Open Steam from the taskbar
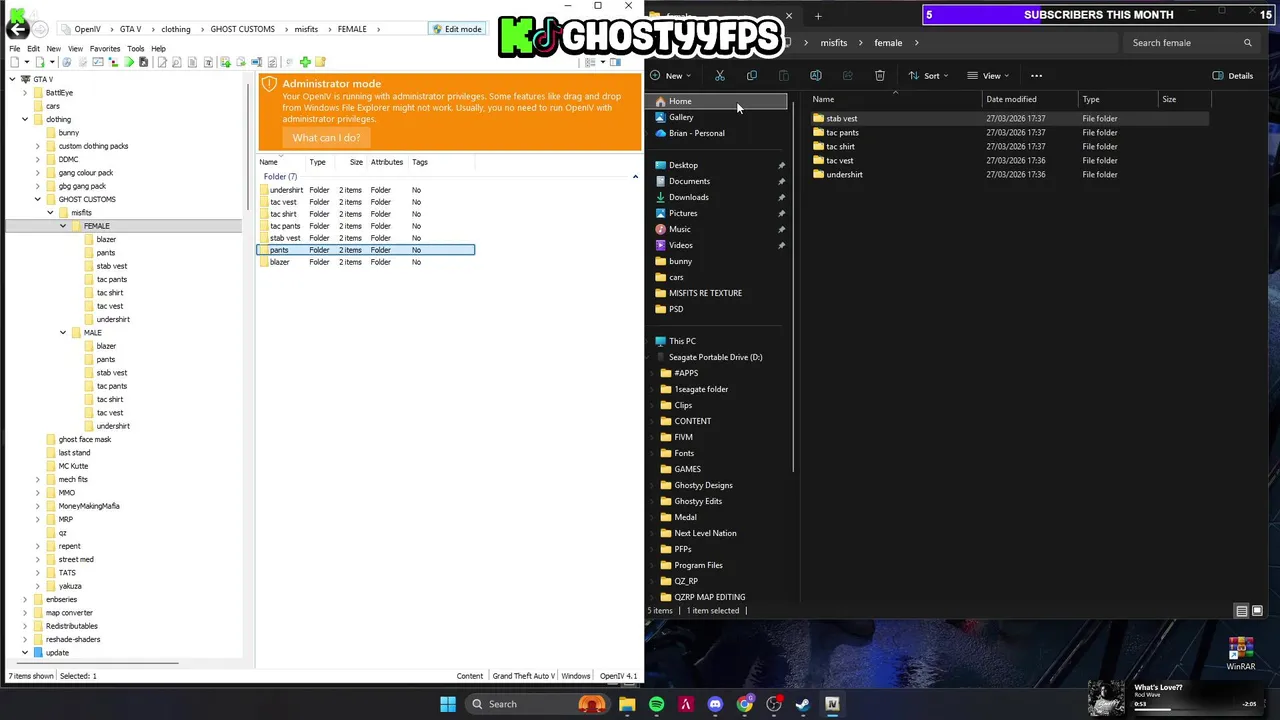This screenshot has width=1280, height=720. [803, 704]
